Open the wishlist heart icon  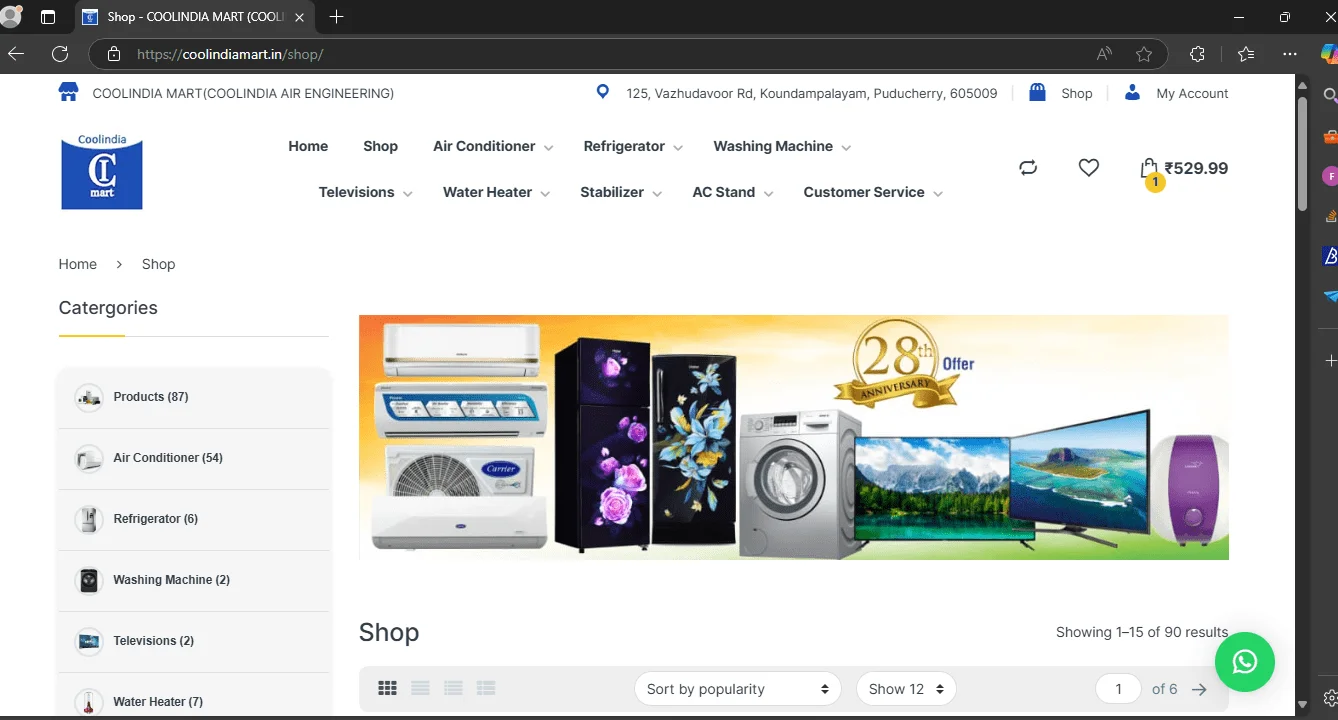pyautogui.click(x=1088, y=168)
